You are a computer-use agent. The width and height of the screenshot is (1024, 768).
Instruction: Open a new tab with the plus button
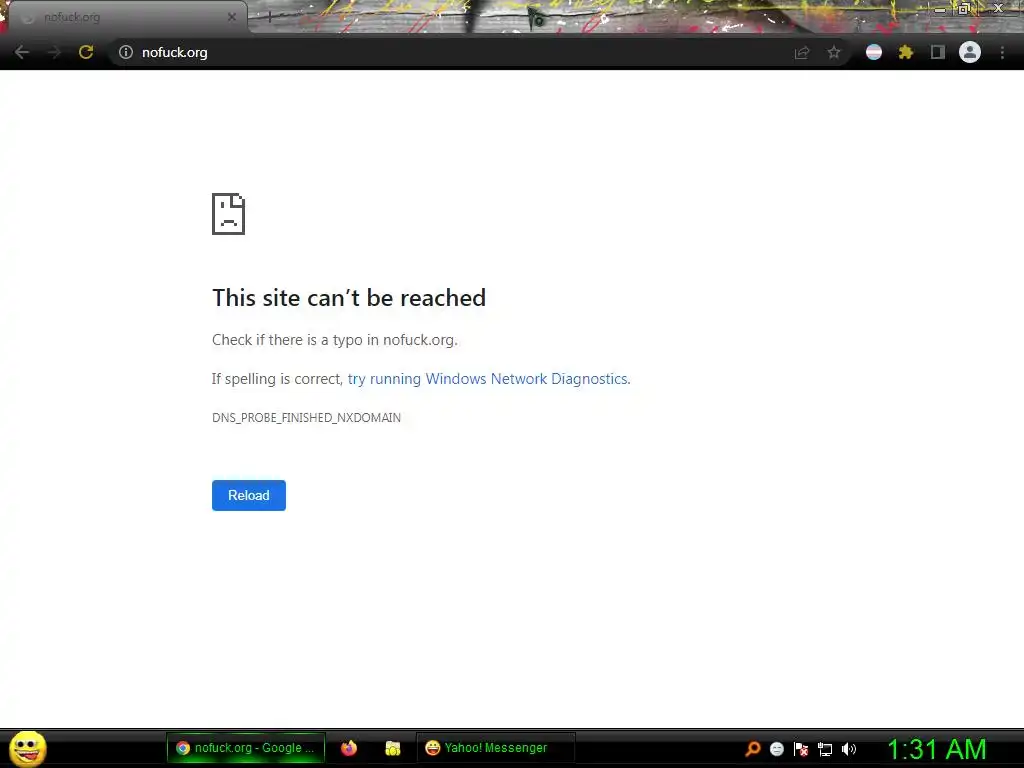click(270, 18)
